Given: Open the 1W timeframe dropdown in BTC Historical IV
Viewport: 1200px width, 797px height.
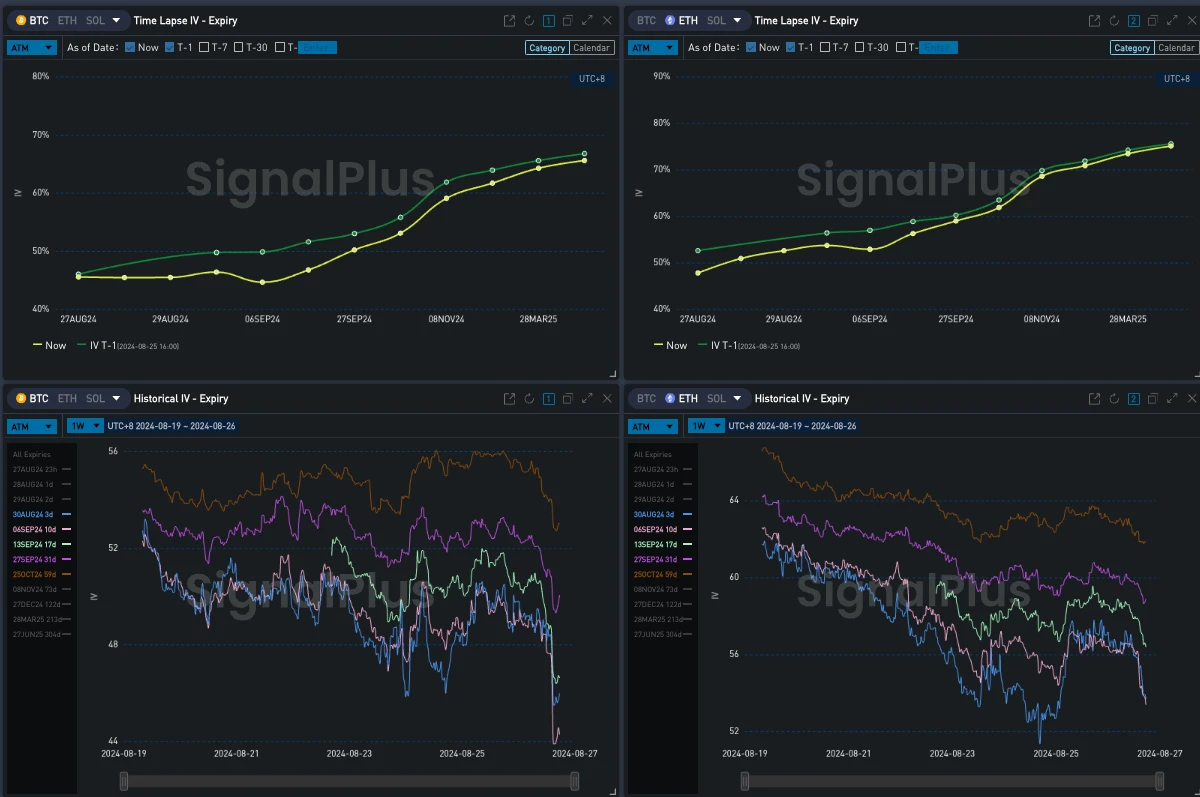Looking at the screenshot, I should (x=85, y=426).
